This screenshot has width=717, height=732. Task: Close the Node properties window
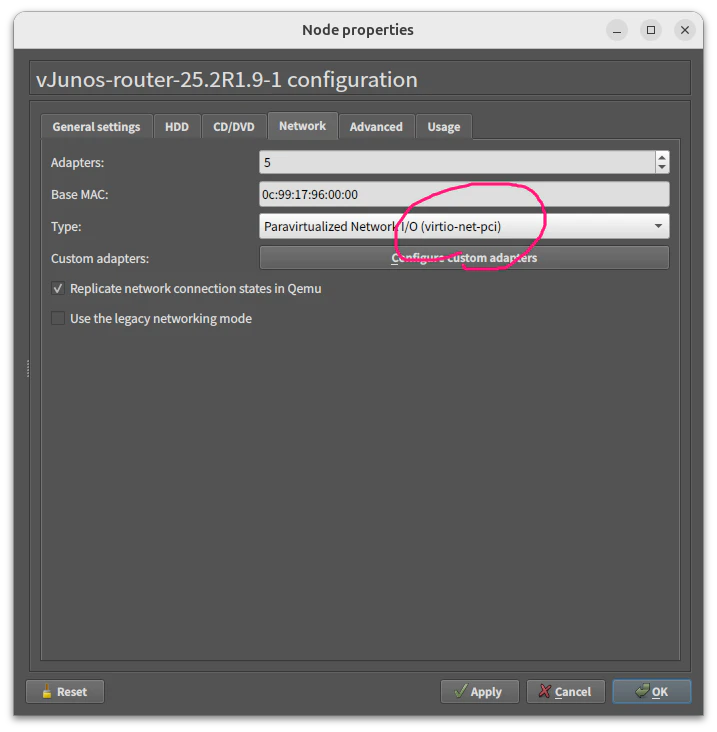(x=685, y=30)
